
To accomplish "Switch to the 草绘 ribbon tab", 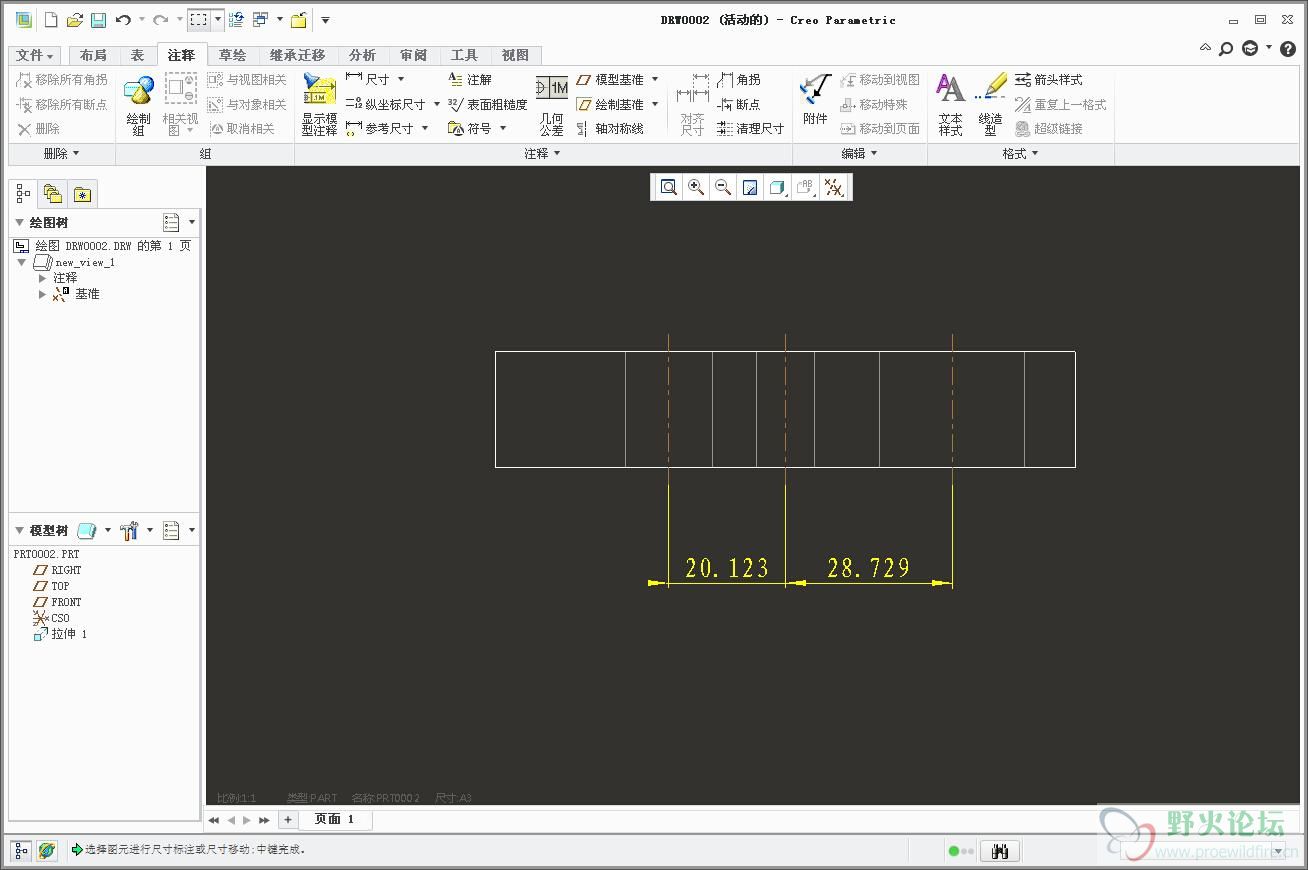I will (233, 56).
